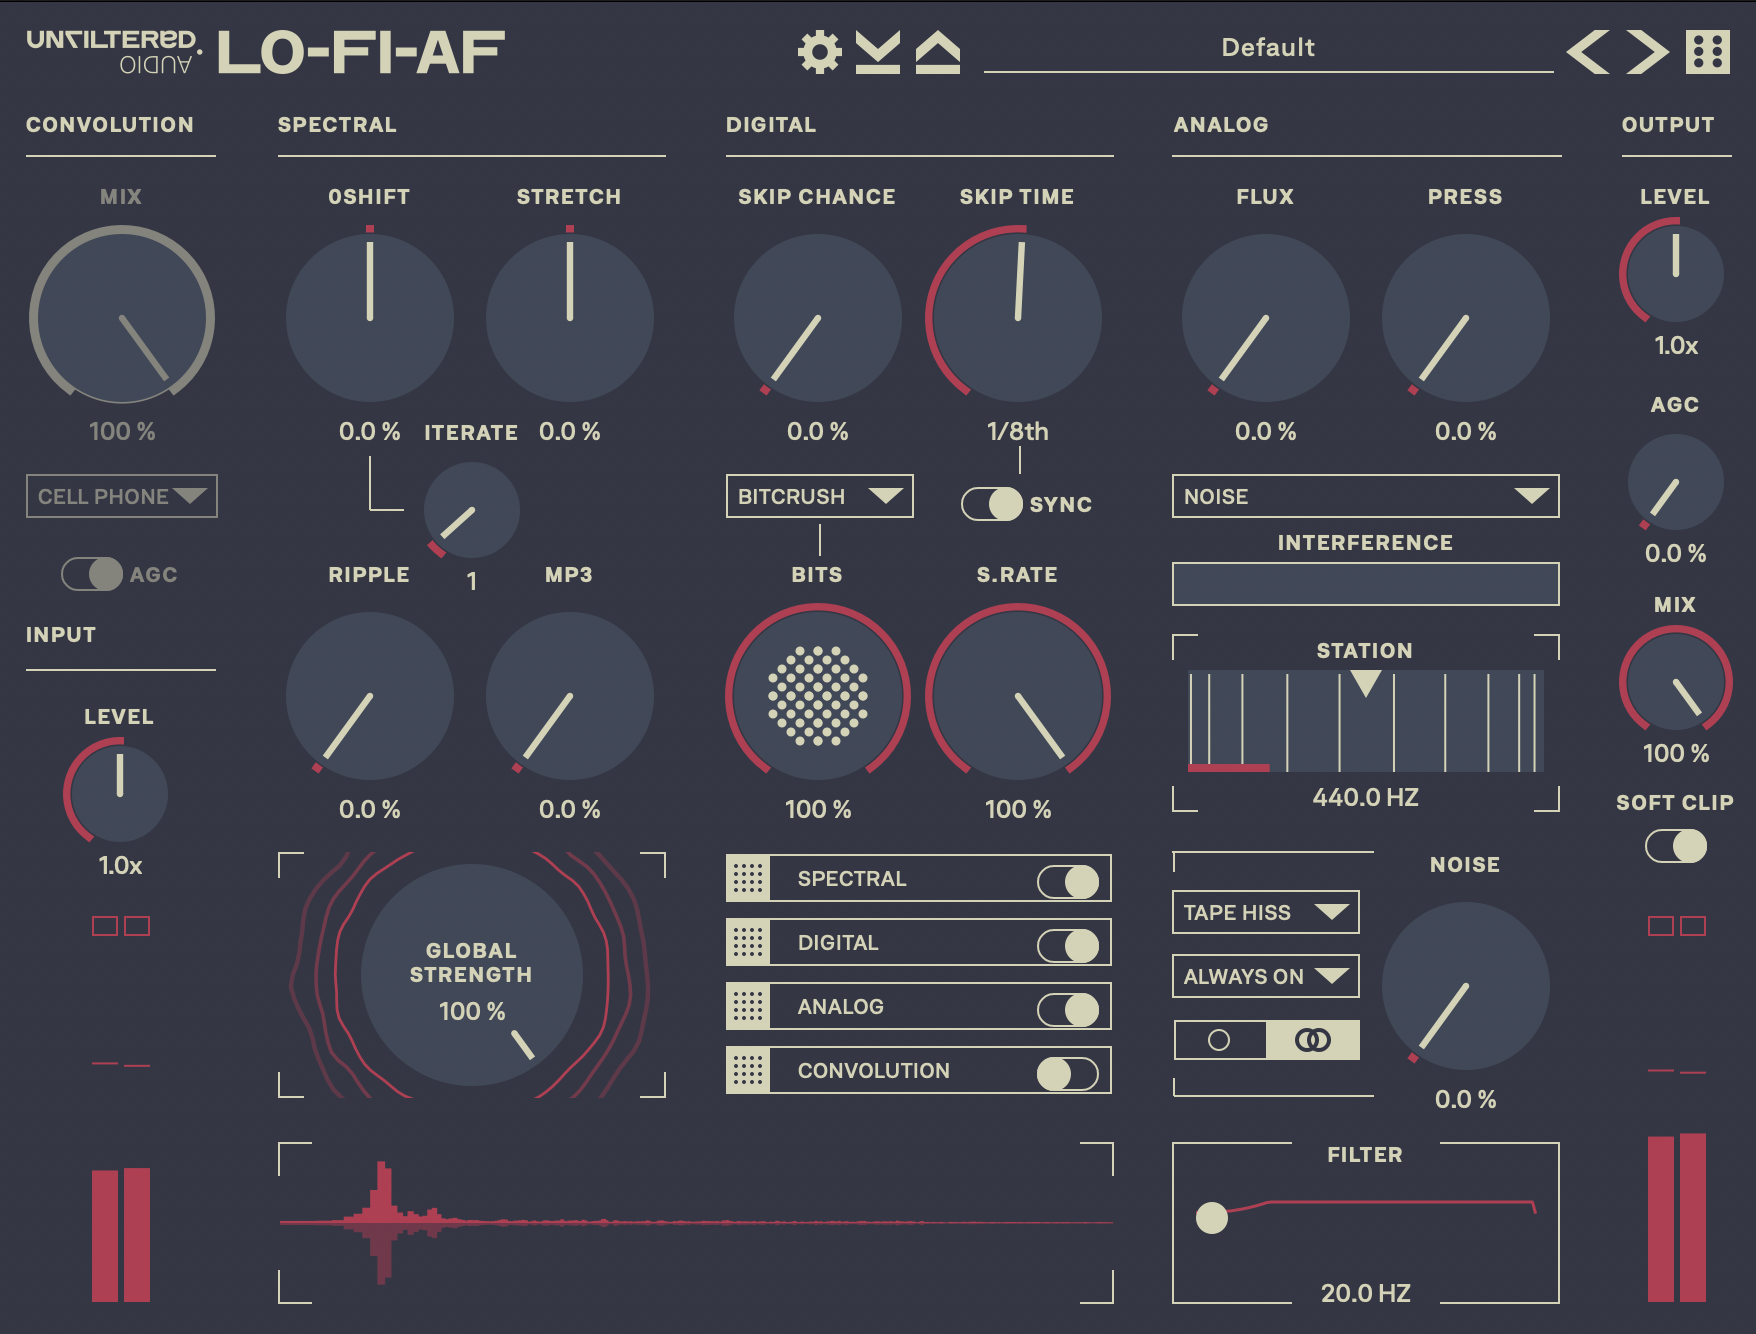Open the Always On dropdown
The height and width of the screenshot is (1334, 1756).
(1266, 976)
